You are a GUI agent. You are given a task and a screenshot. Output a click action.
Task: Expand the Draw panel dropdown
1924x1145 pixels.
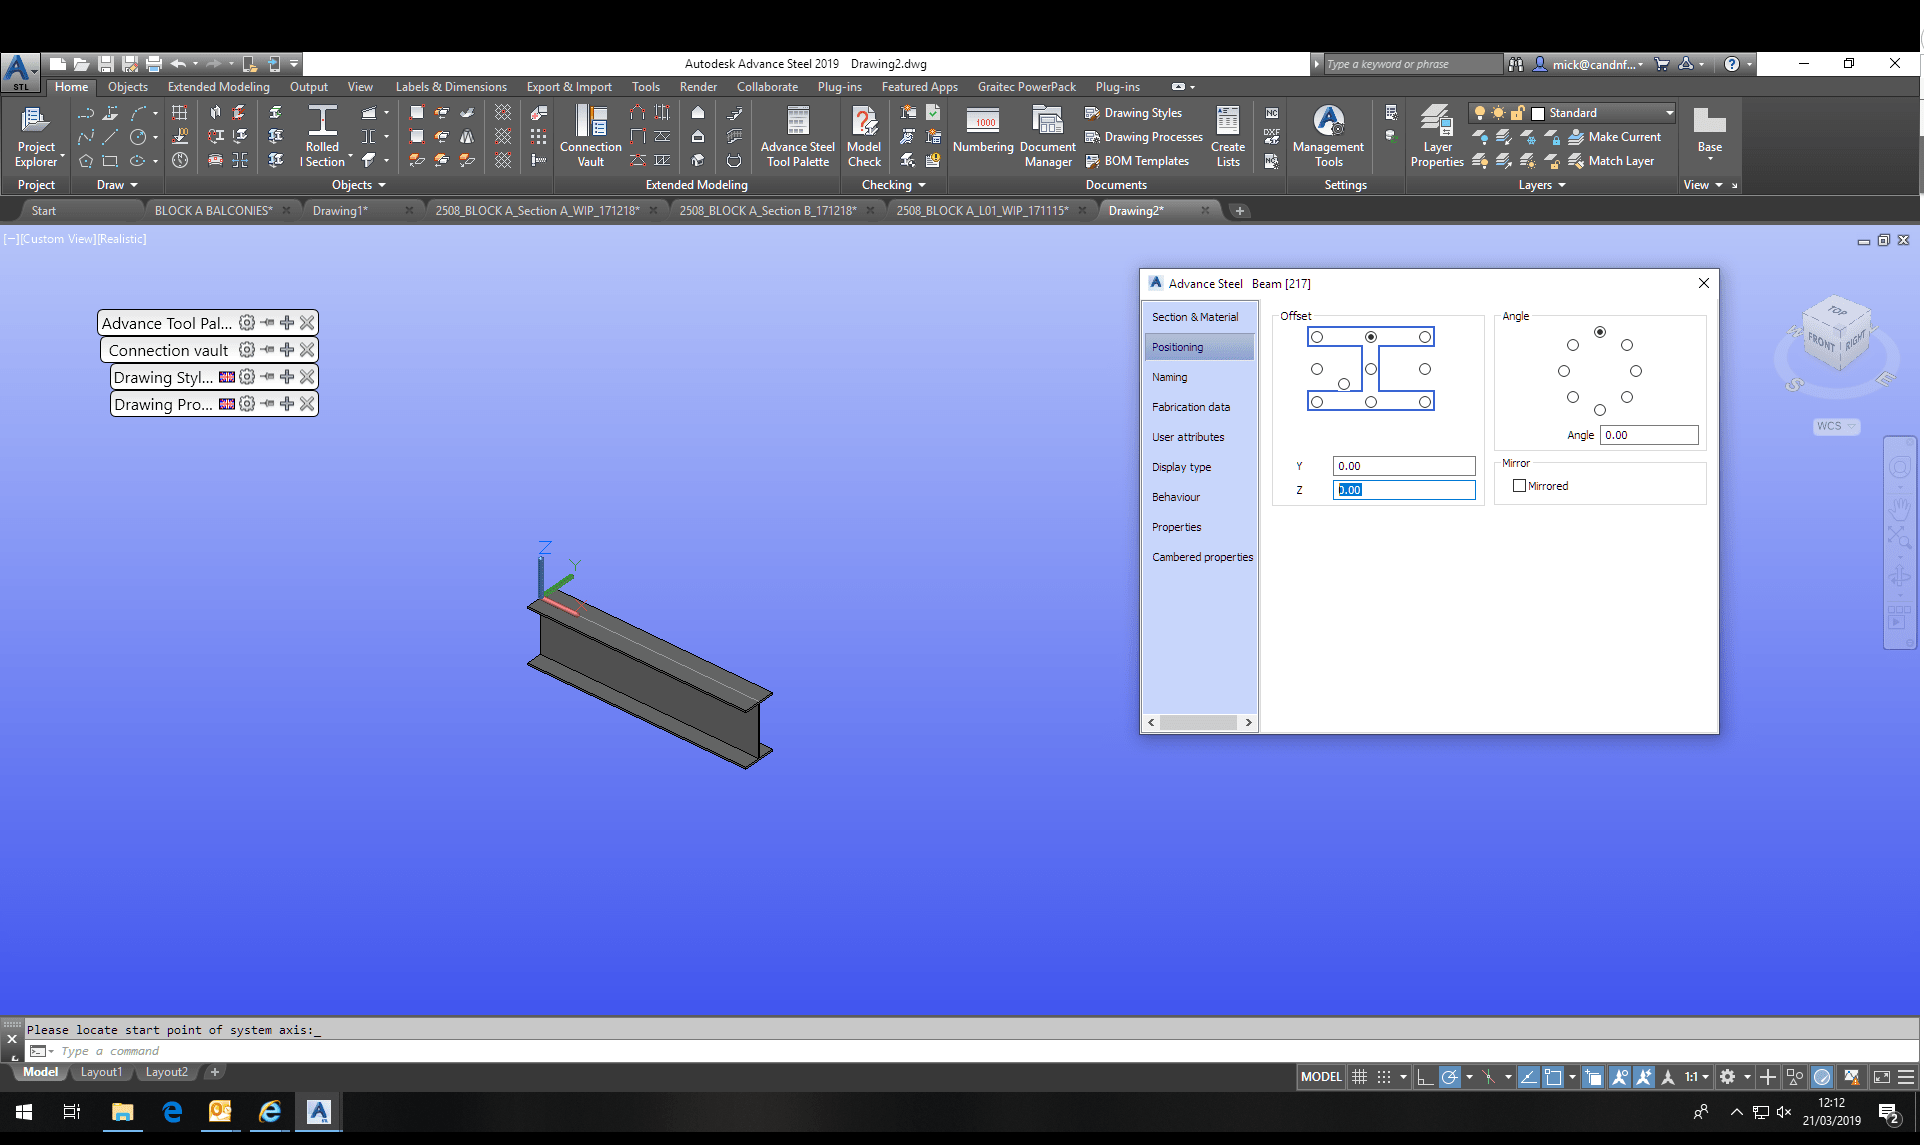click(132, 184)
